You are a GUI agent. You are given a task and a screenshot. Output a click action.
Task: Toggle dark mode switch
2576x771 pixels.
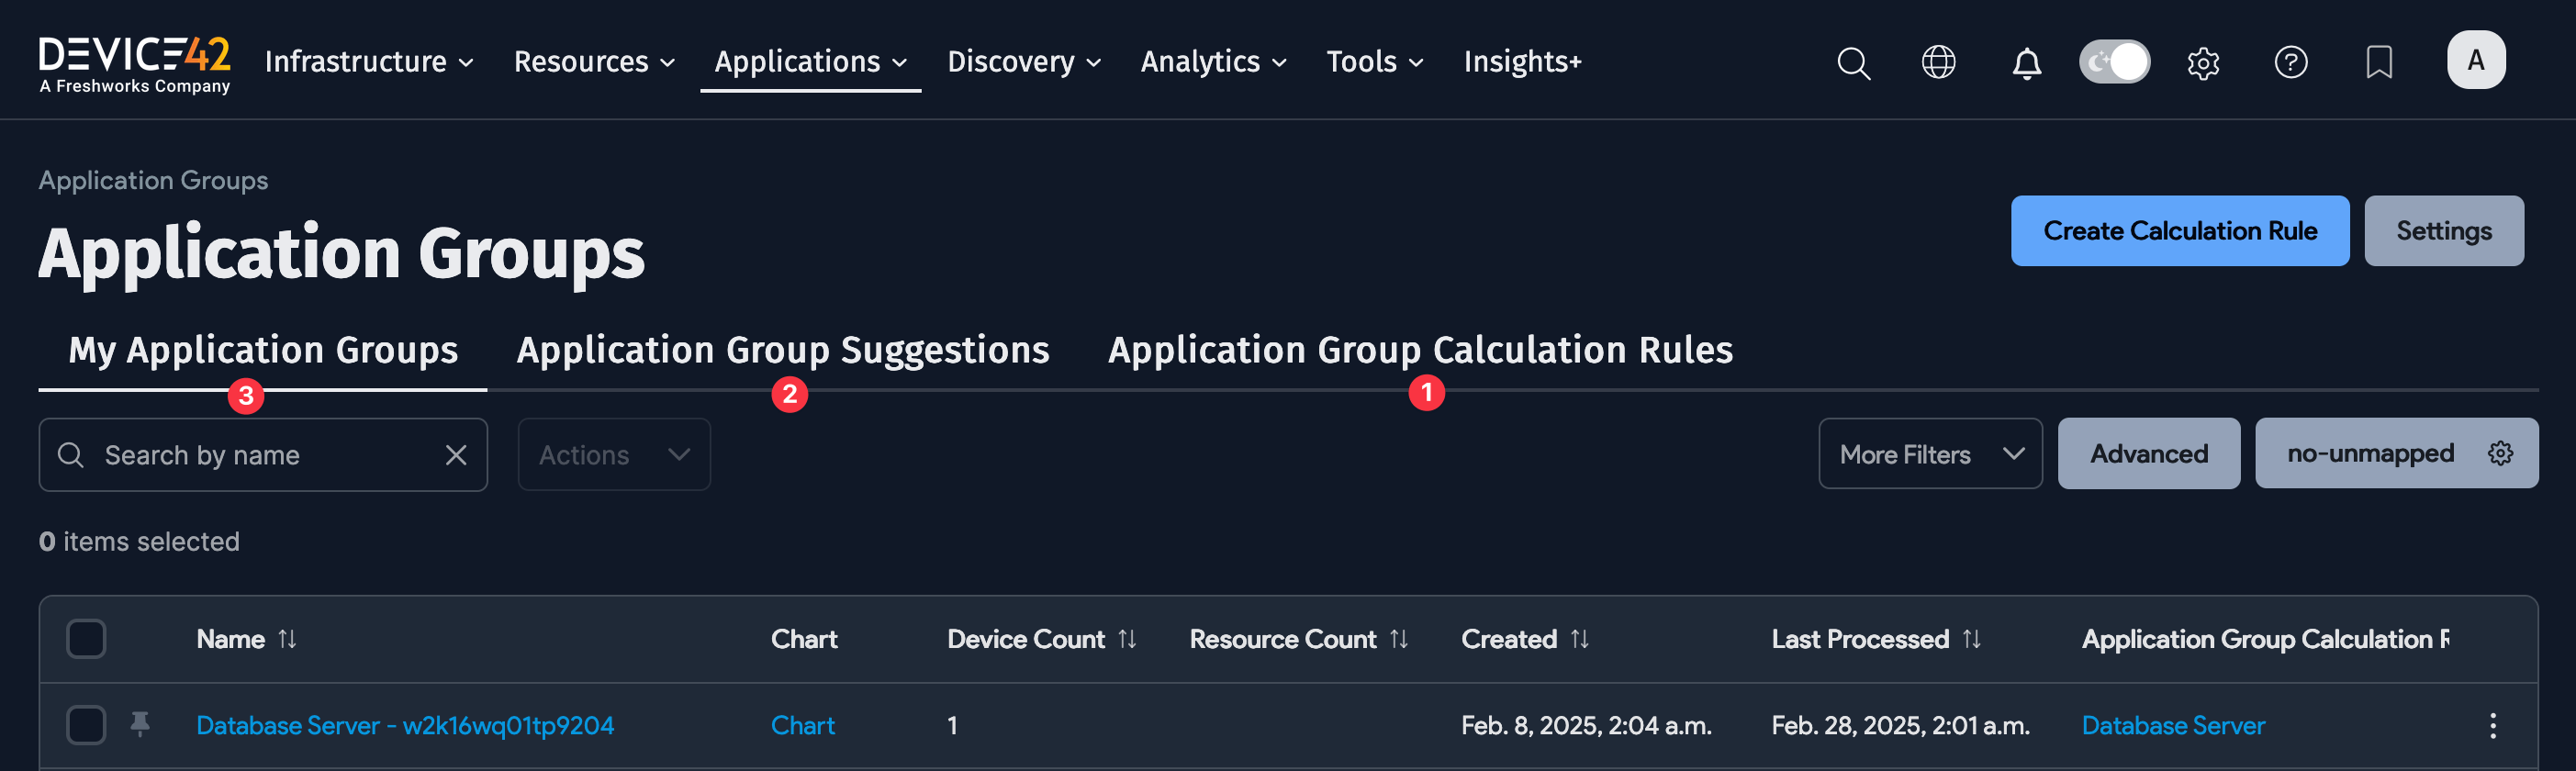tap(2114, 62)
